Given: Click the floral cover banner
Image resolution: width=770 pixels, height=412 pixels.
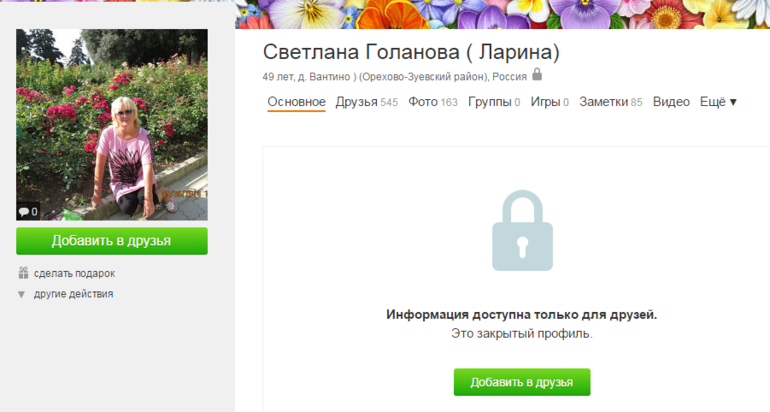Looking at the screenshot, I should (x=502, y=14).
